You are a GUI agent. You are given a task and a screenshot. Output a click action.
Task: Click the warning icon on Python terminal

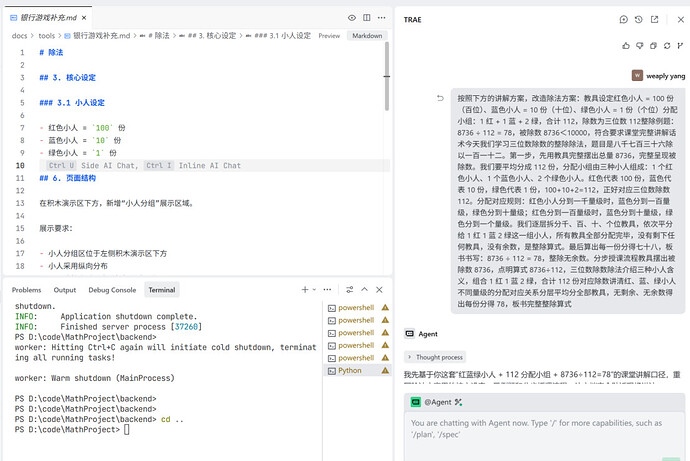point(385,370)
